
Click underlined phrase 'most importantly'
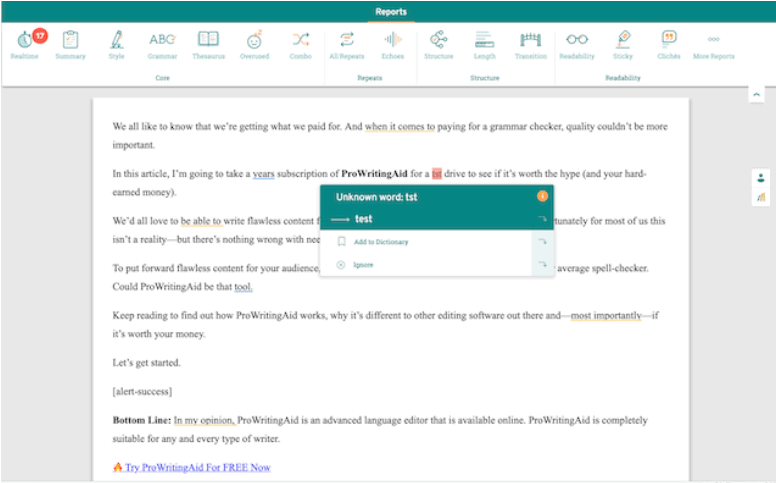[606, 315]
